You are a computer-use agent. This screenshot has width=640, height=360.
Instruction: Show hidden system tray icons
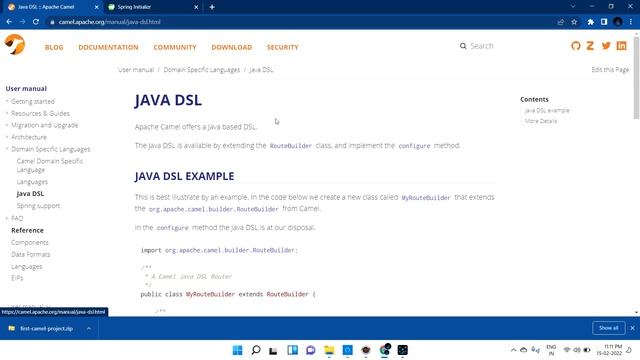(513, 350)
